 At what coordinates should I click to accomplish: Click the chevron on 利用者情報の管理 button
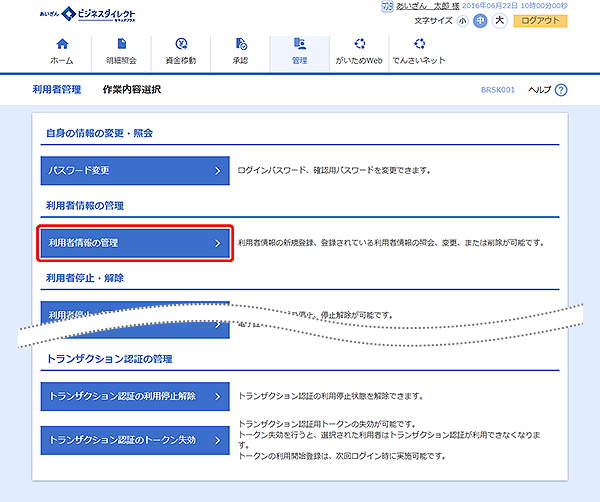pyautogui.click(x=217, y=242)
